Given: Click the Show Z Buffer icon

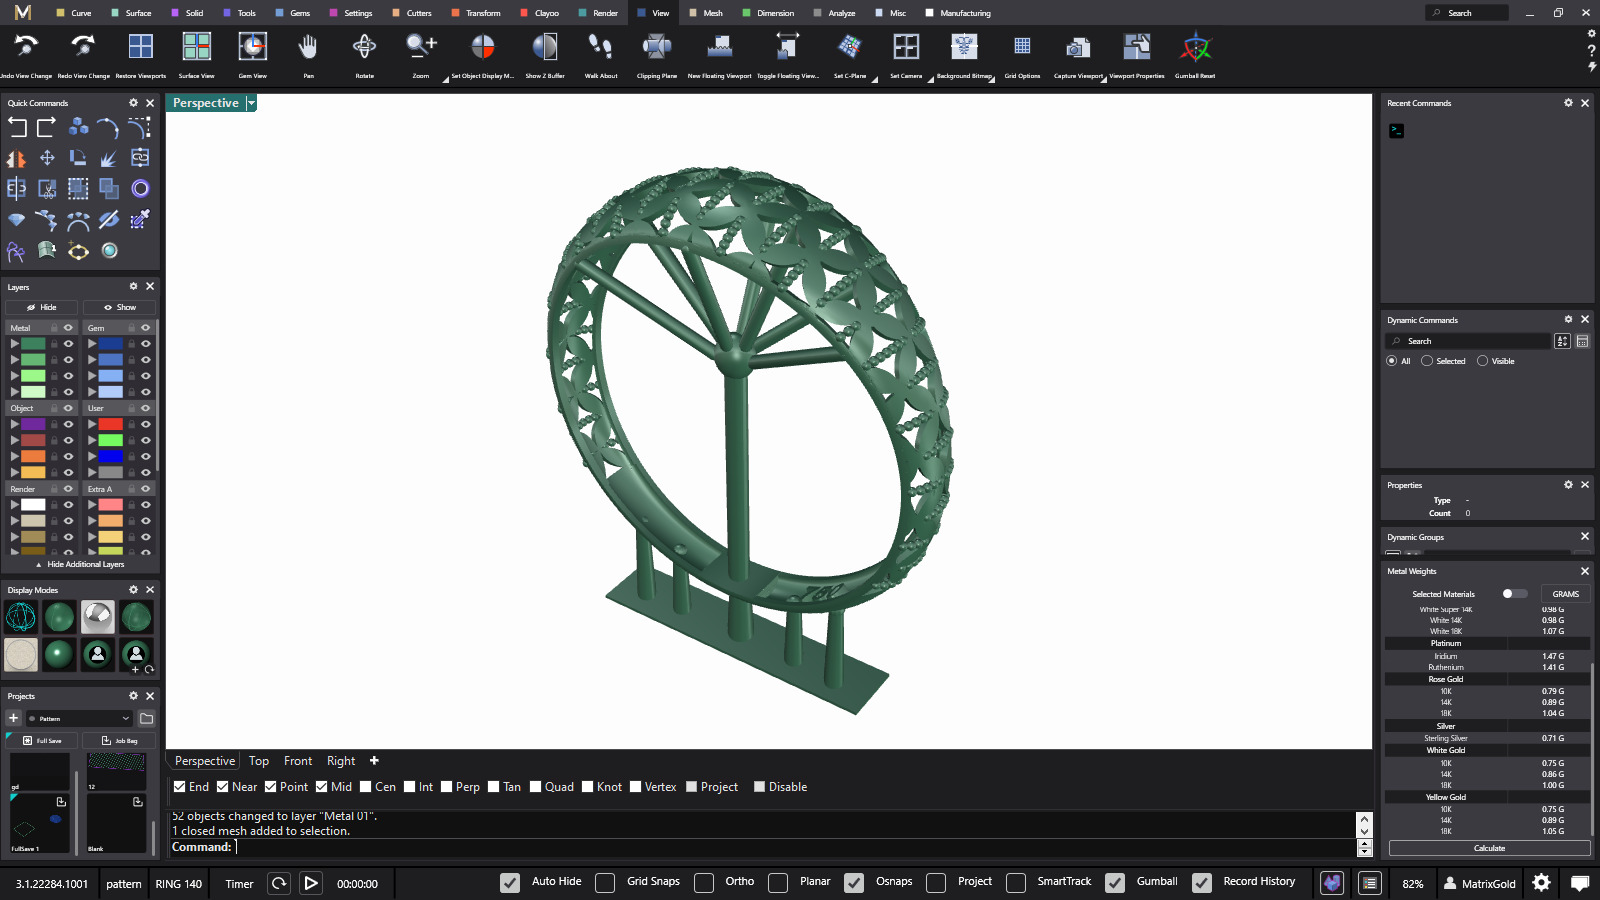Looking at the screenshot, I should click(x=545, y=47).
